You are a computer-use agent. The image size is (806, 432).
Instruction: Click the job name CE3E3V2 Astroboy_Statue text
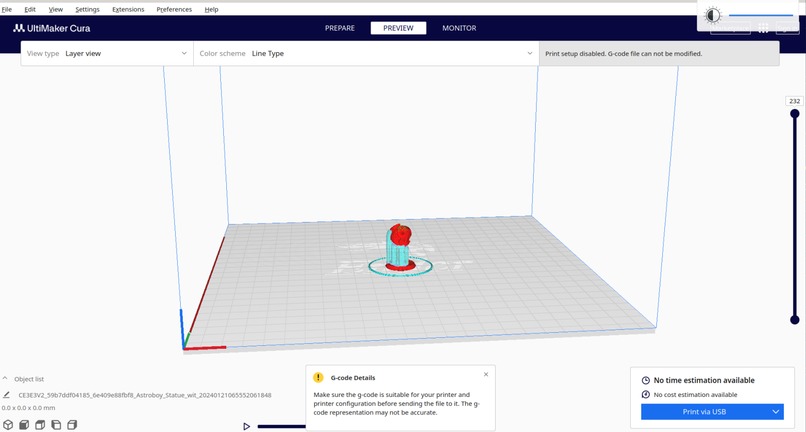coord(145,395)
